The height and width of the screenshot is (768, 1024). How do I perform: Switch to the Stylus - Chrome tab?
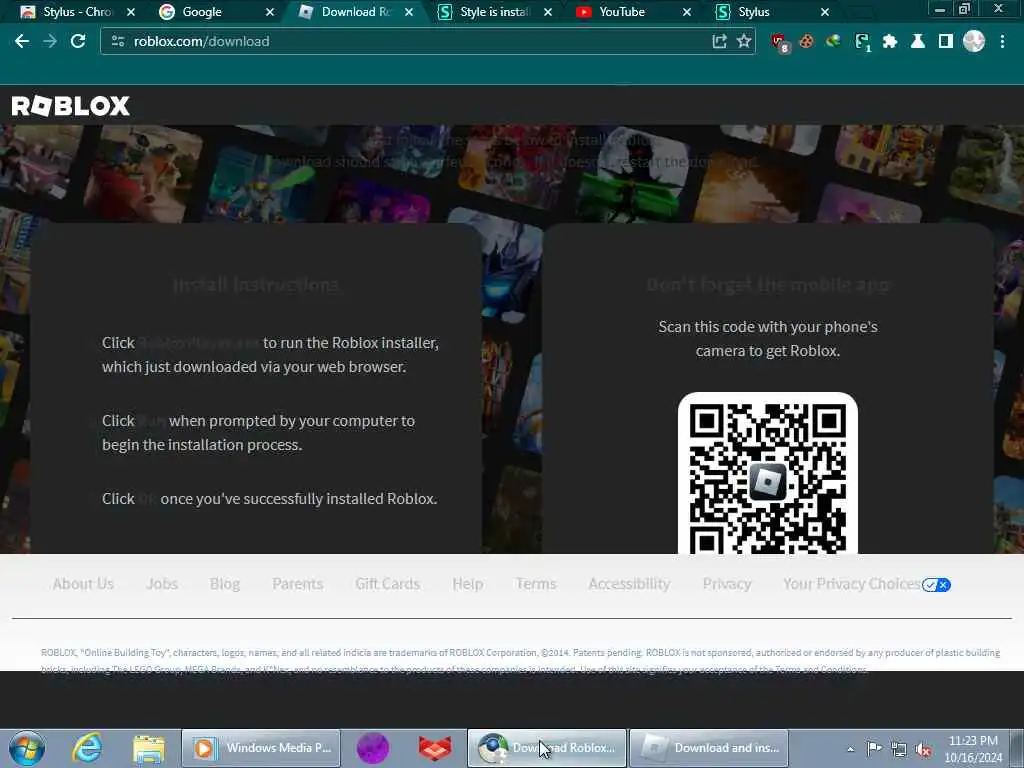pos(78,12)
